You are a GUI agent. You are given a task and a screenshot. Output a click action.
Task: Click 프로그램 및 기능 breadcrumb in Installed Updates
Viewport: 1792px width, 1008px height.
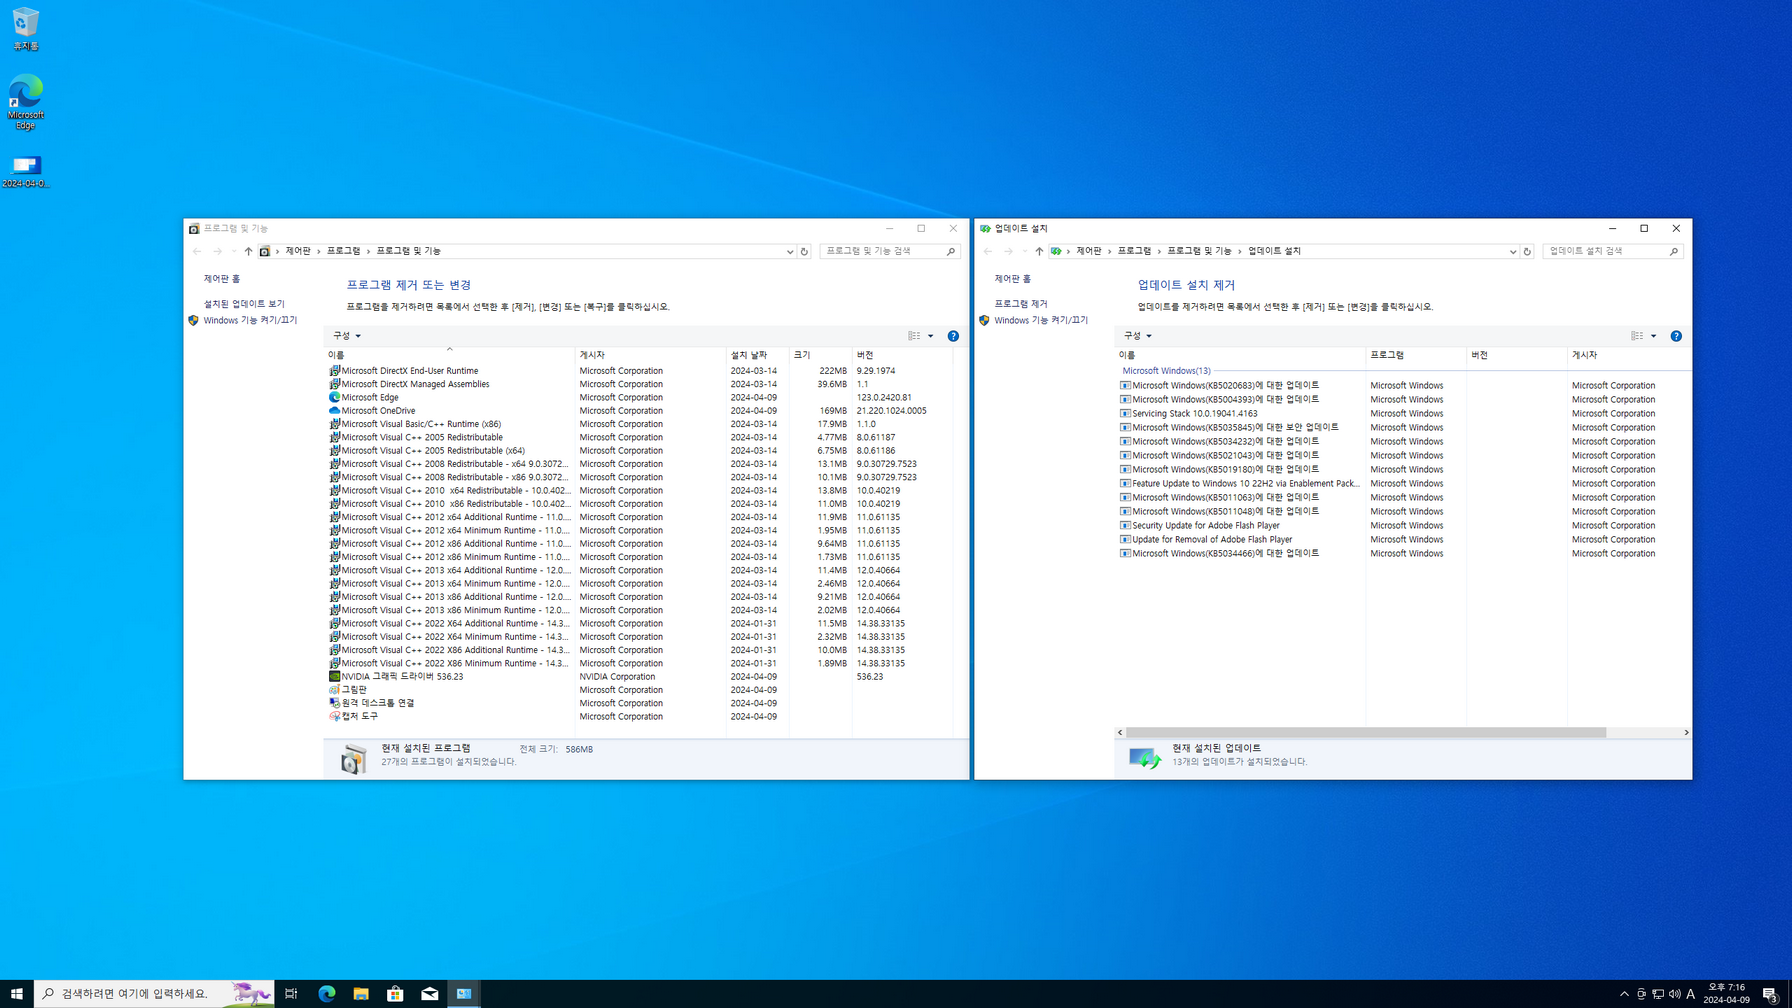tap(1199, 252)
